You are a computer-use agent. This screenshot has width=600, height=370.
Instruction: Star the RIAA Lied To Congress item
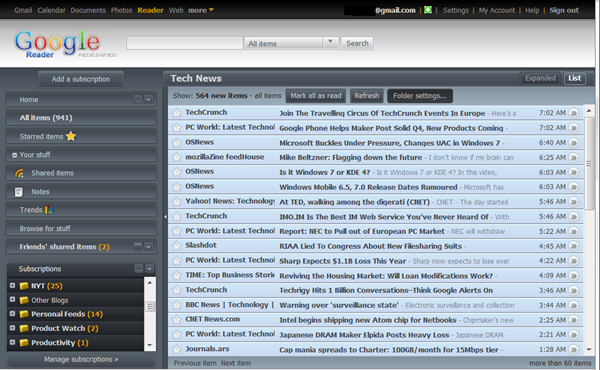tap(176, 246)
